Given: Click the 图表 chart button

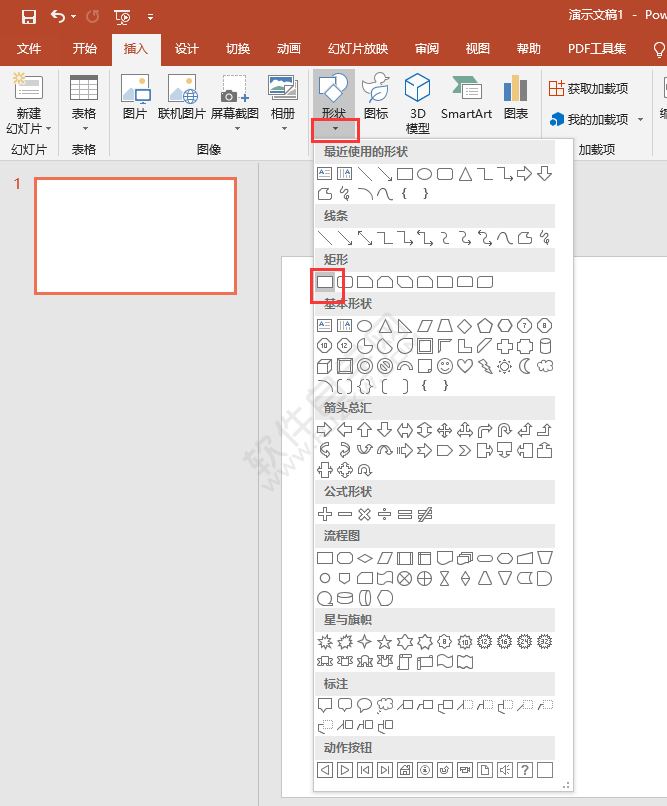Looking at the screenshot, I should click(x=516, y=97).
